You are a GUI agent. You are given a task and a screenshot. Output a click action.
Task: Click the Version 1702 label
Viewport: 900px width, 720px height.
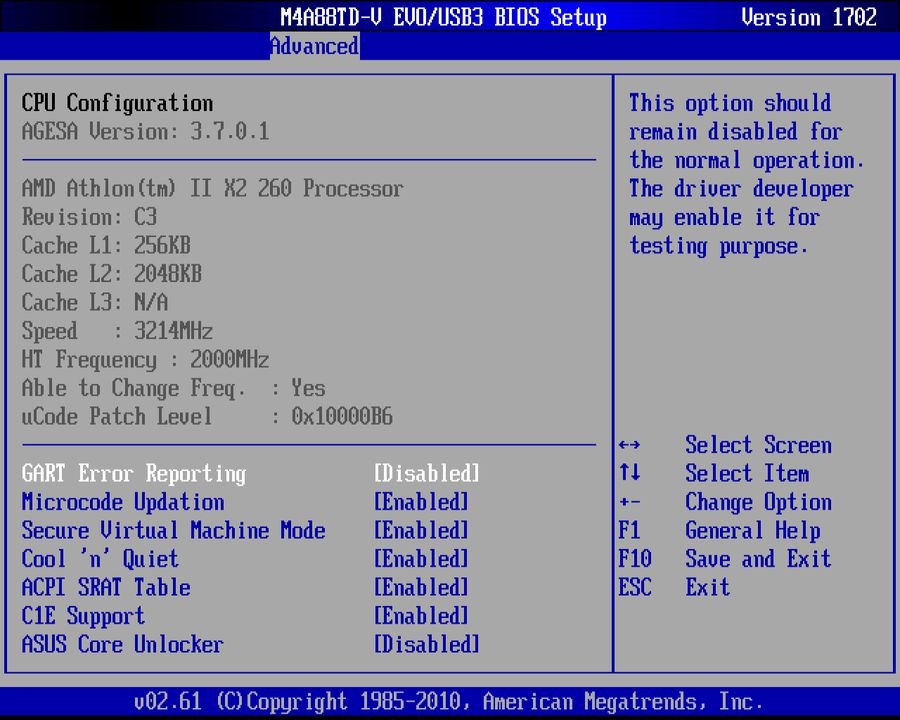coord(808,17)
